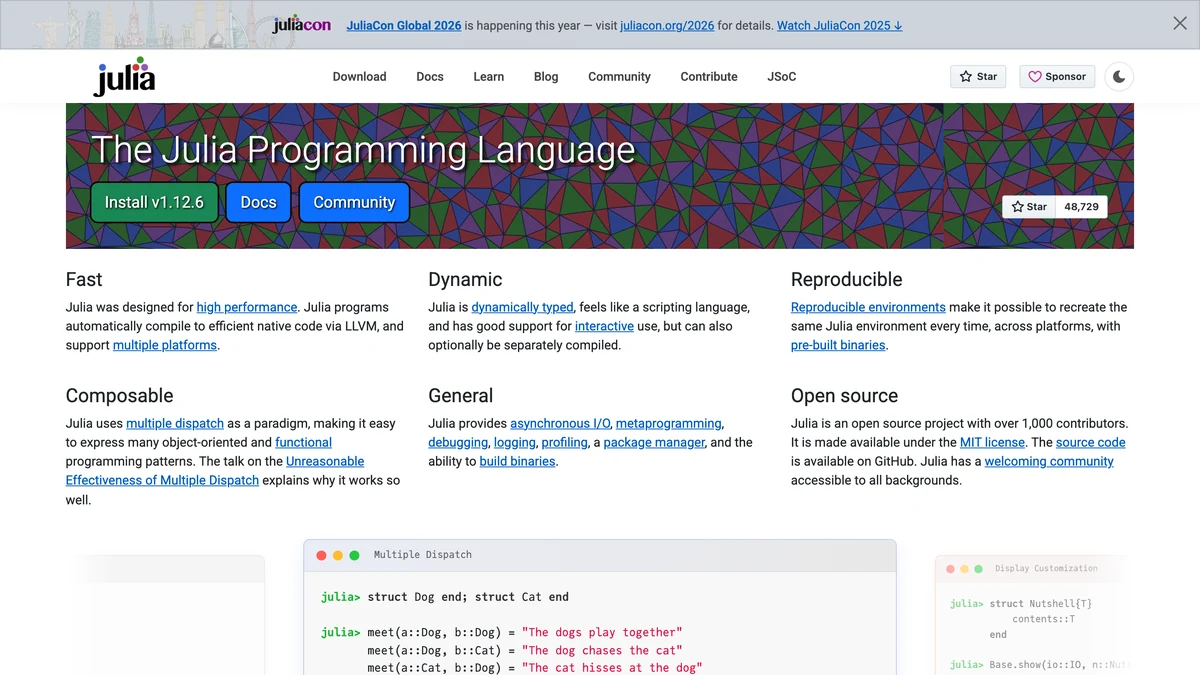Image resolution: width=1200 pixels, height=675 pixels.
Task: Visit the juliacon.org/2026 link
Action: tap(667, 26)
